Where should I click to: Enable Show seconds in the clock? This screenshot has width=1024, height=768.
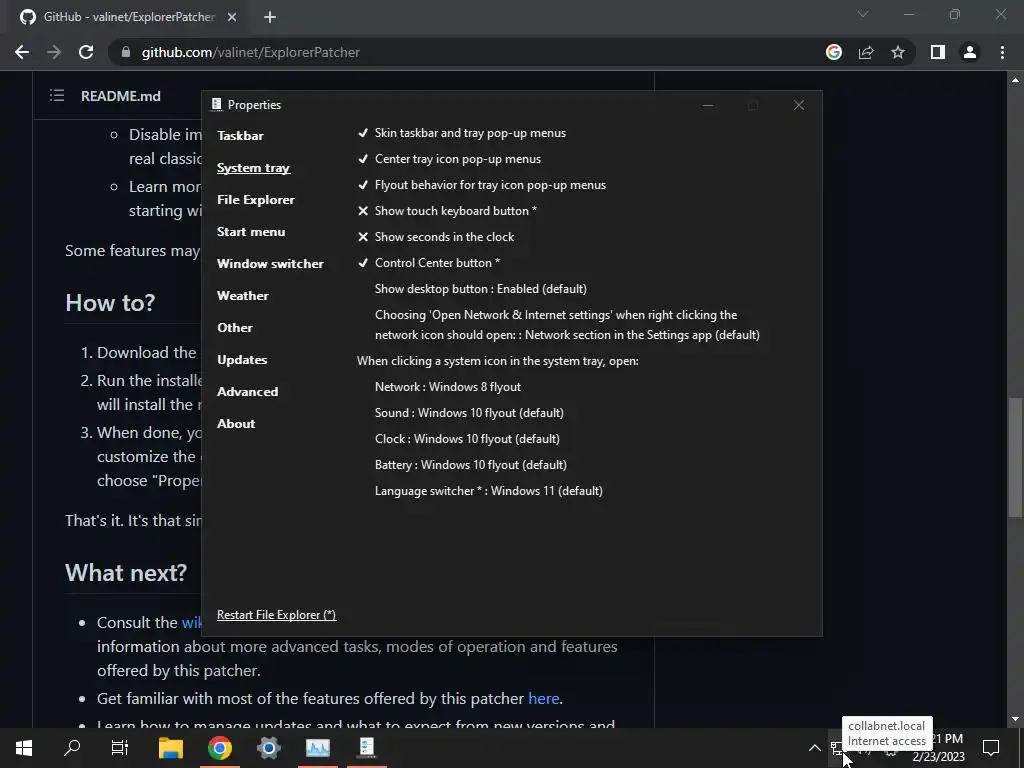(436, 237)
